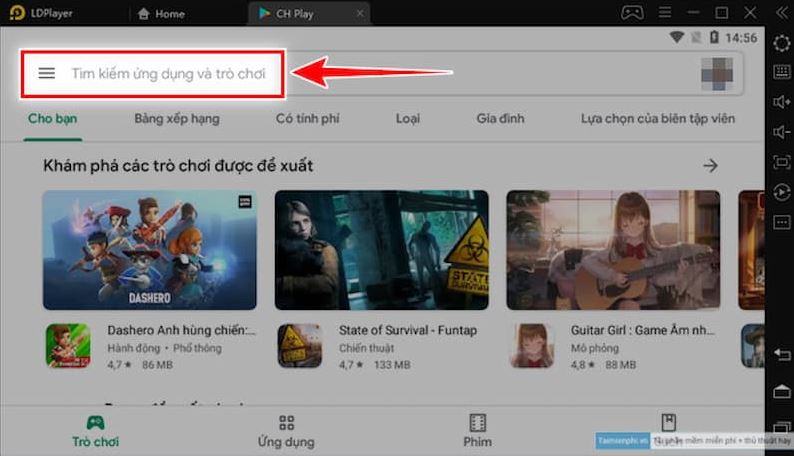Switch to the Có tính phí tab
This screenshot has height=456, width=794.
point(307,118)
